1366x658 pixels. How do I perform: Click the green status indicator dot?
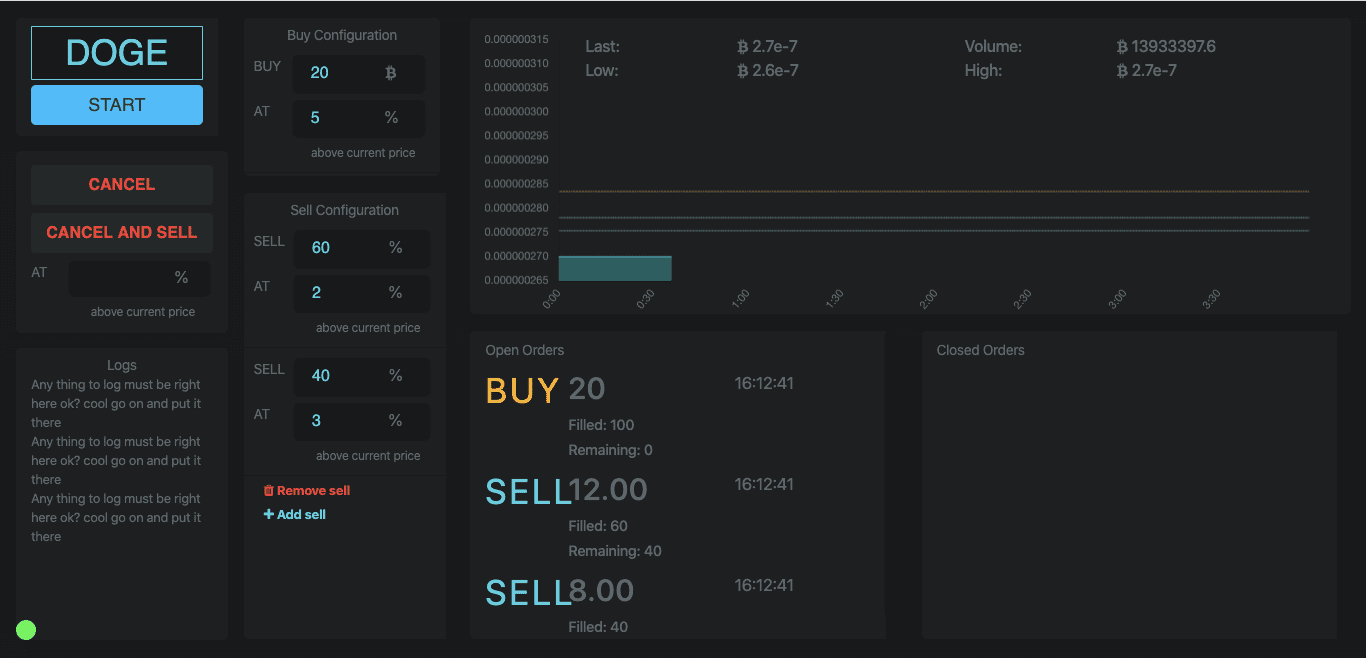click(x=26, y=630)
